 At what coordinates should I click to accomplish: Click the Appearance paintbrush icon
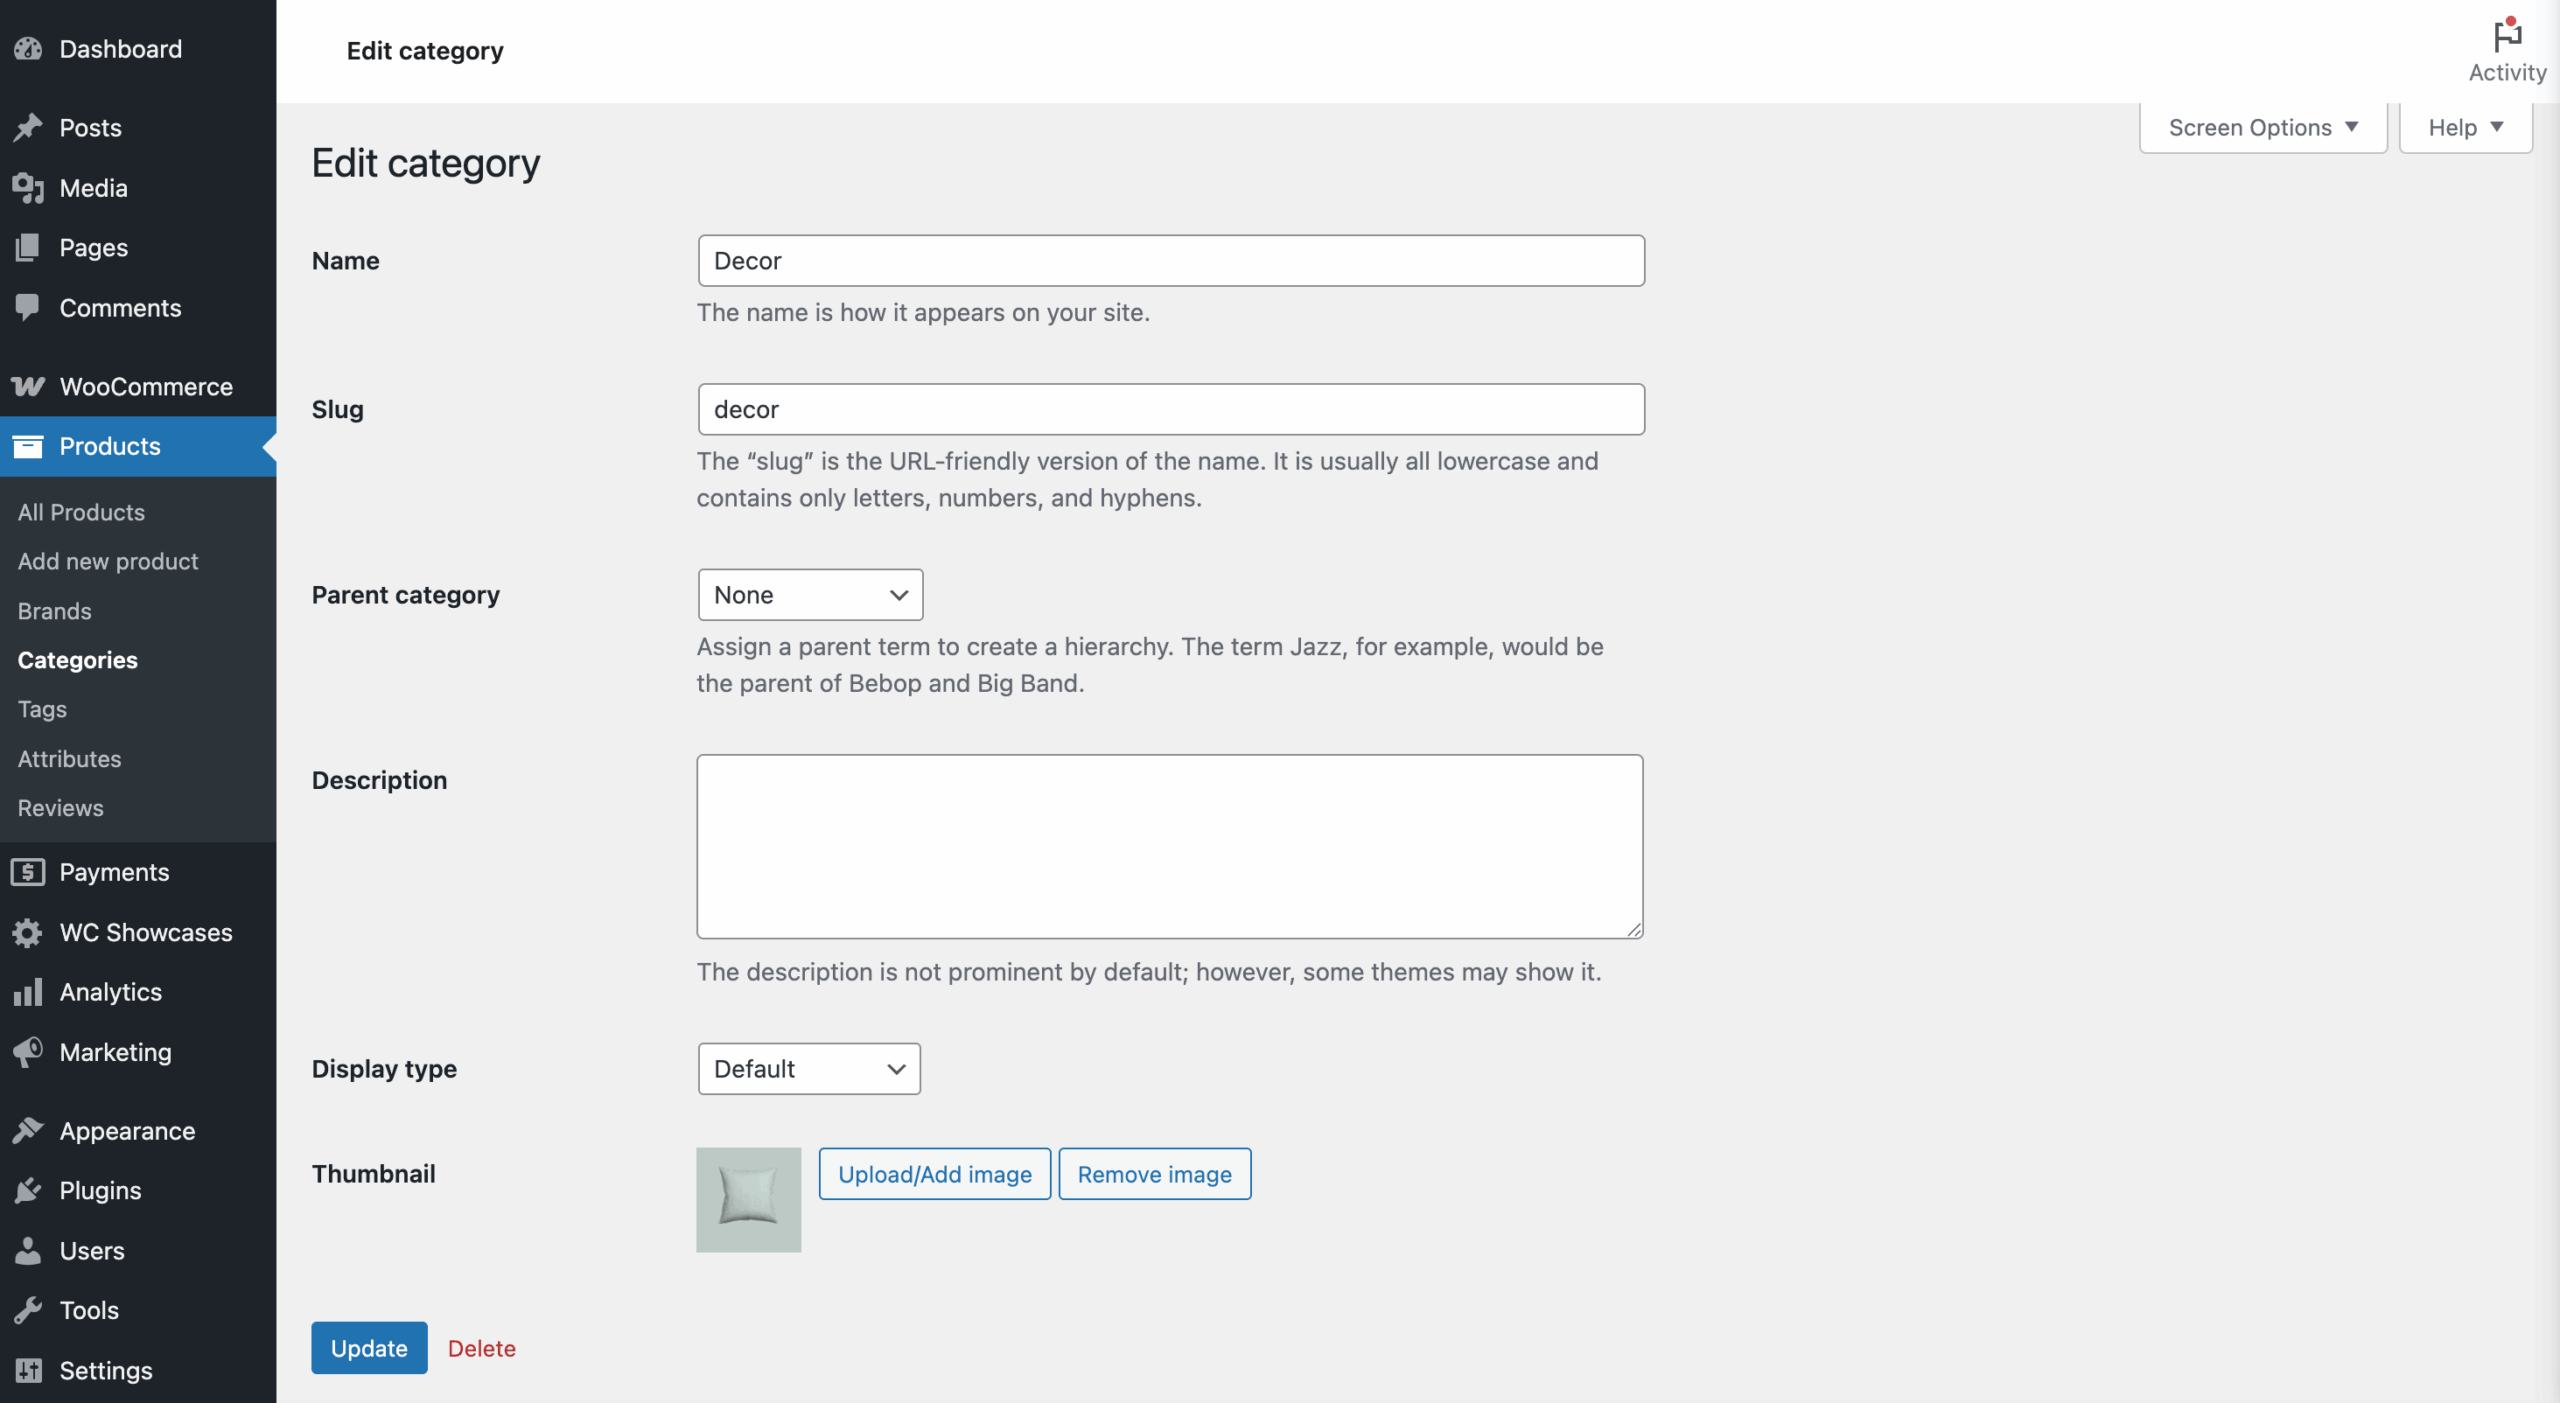(28, 1131)
